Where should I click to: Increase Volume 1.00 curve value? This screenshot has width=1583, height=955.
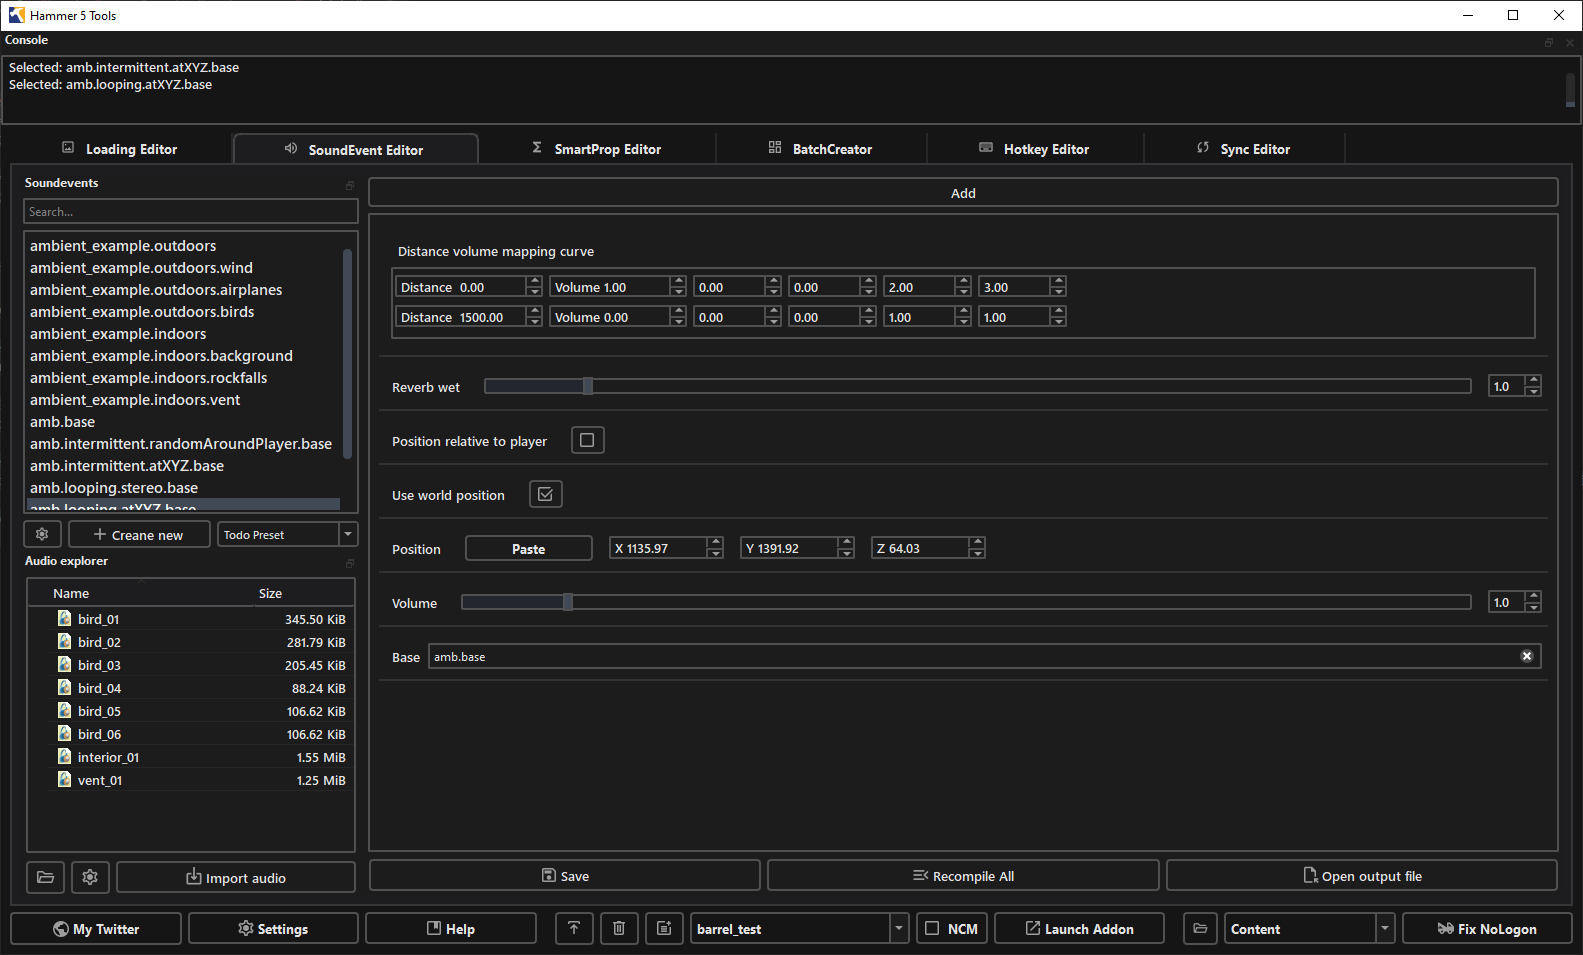pos(678,281)
